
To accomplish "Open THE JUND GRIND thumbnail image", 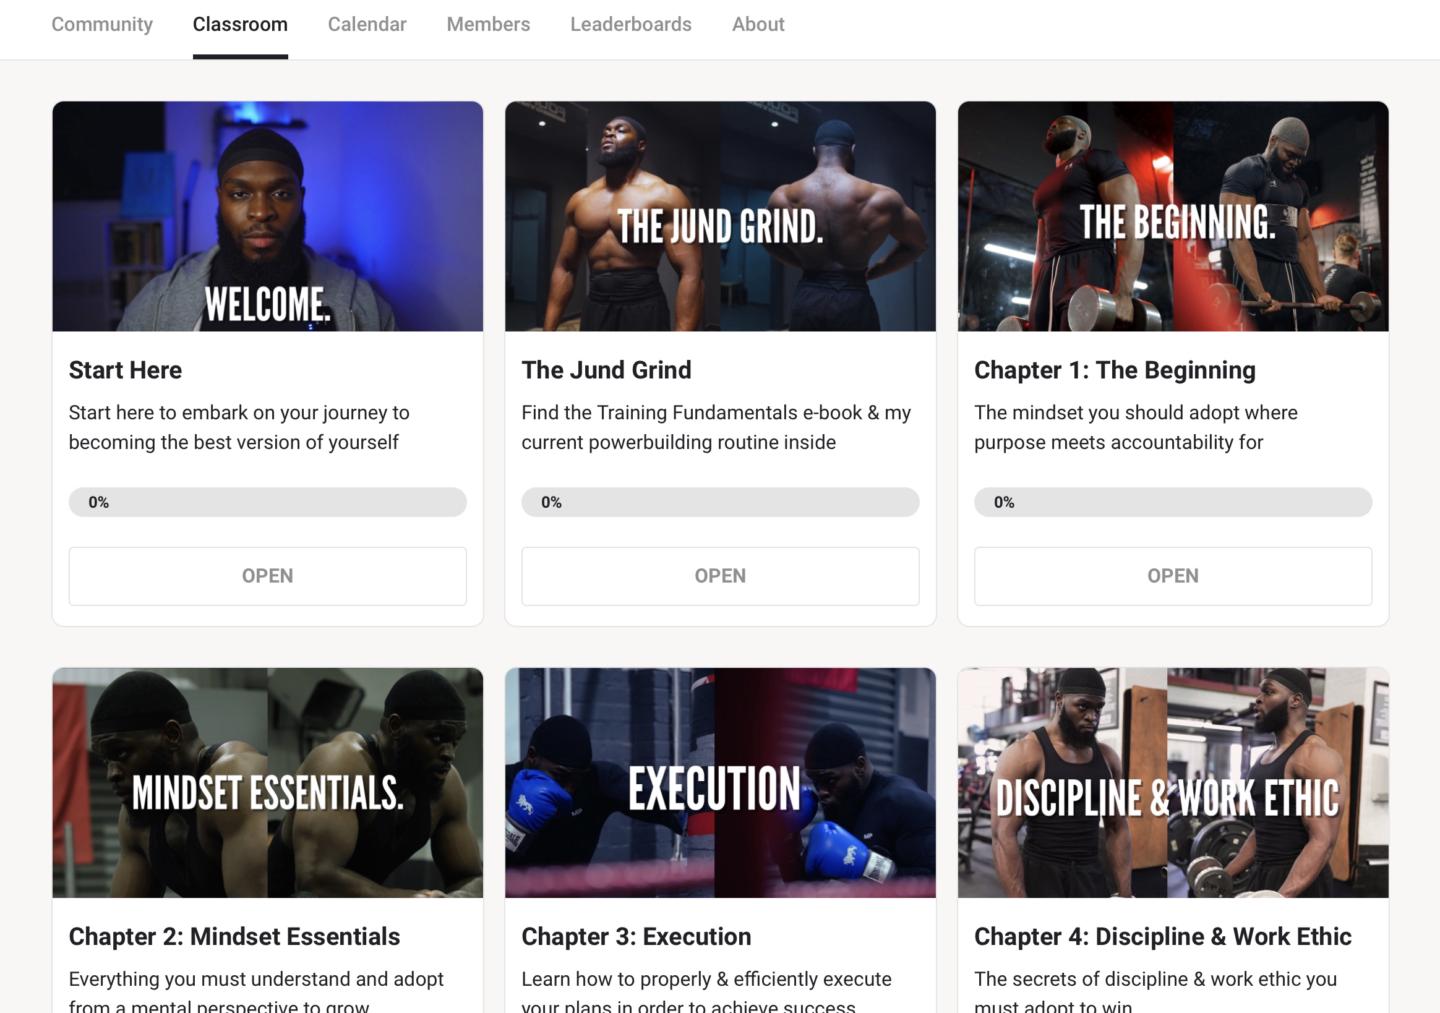I will [720, 216].
